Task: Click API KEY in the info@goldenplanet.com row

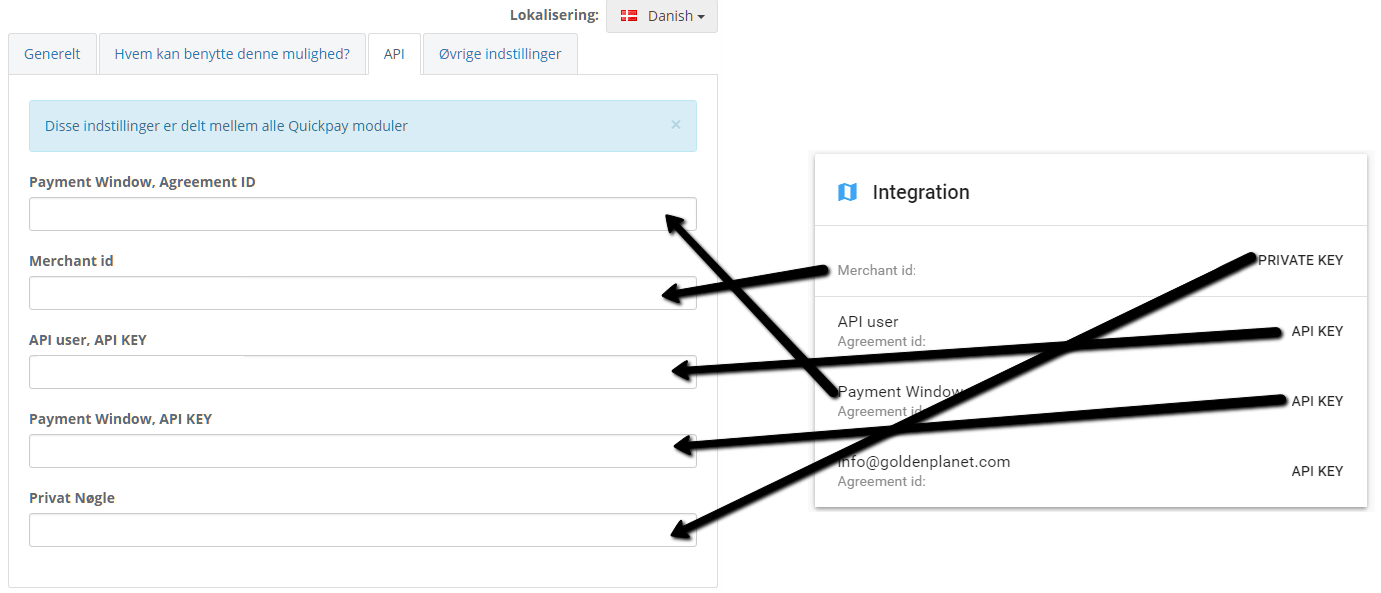Action: click(x=1317, y=471)
